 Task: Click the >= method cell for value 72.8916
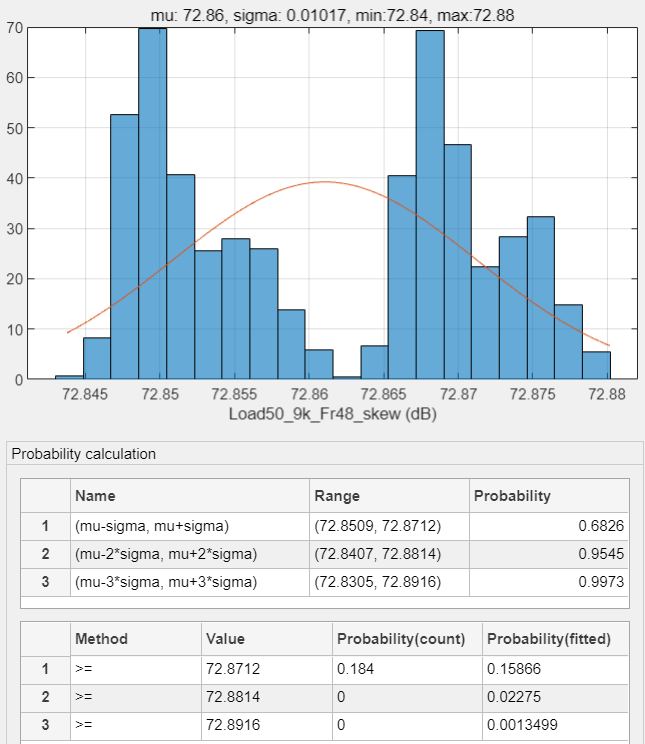click(136, 725)
